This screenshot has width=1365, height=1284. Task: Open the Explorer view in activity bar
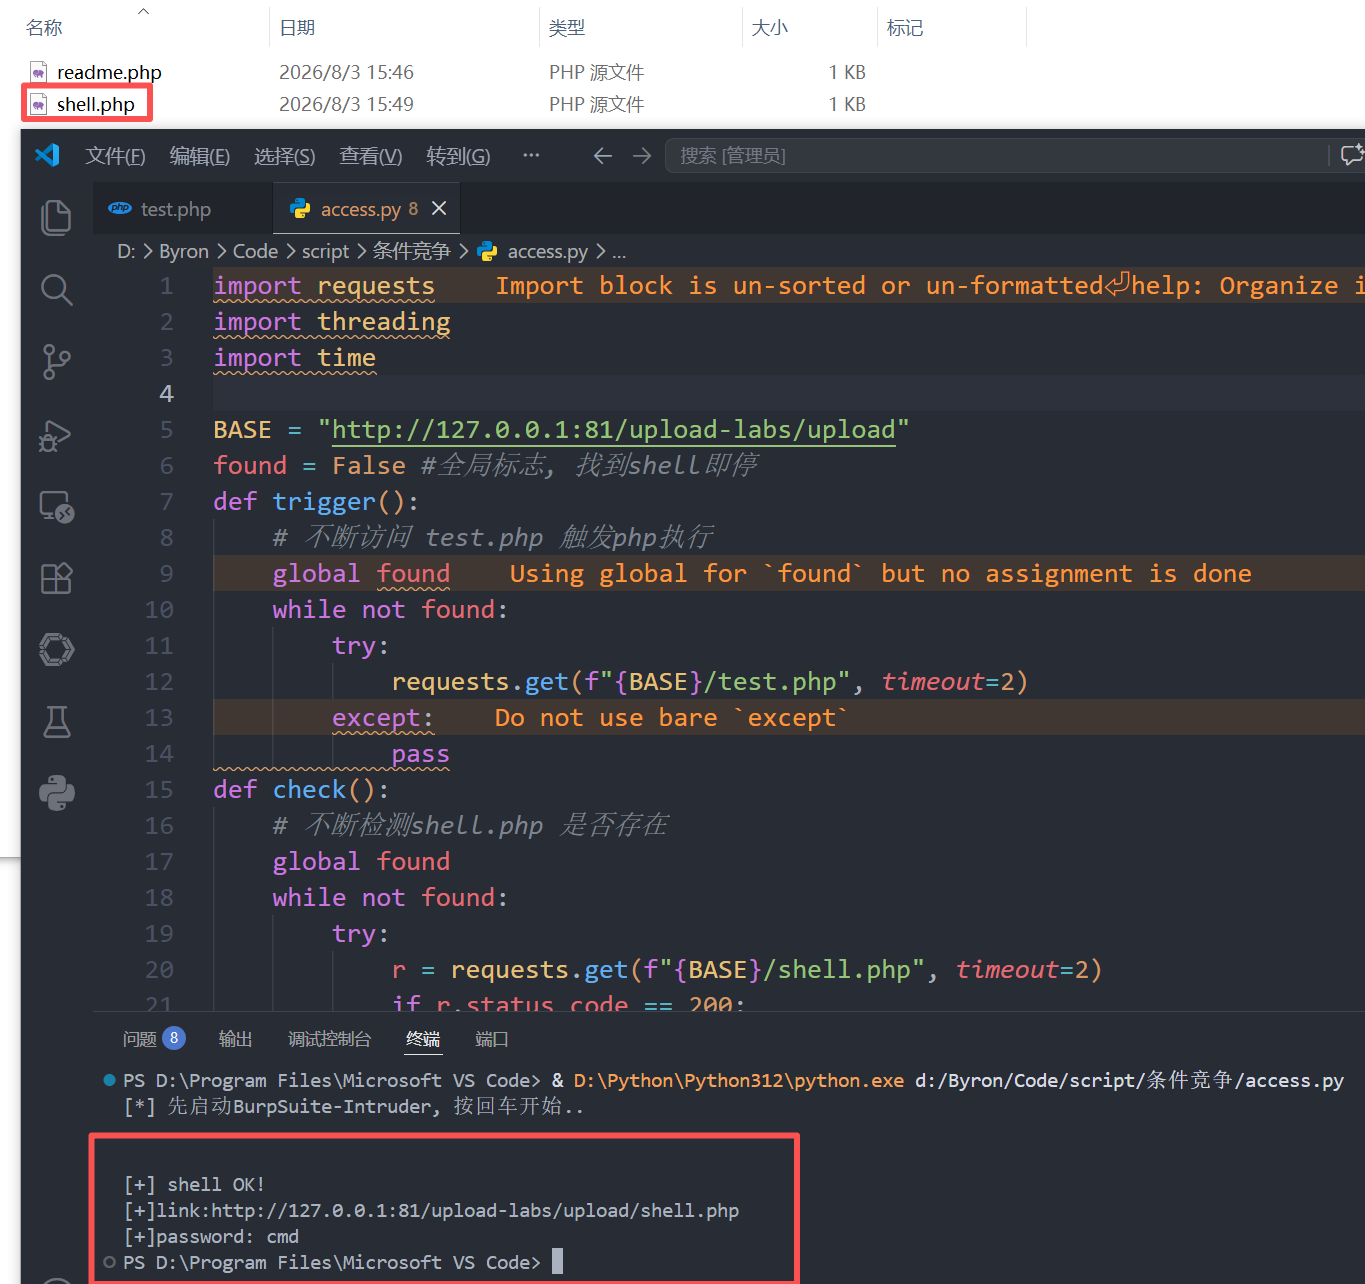click(x=56, y=218)
